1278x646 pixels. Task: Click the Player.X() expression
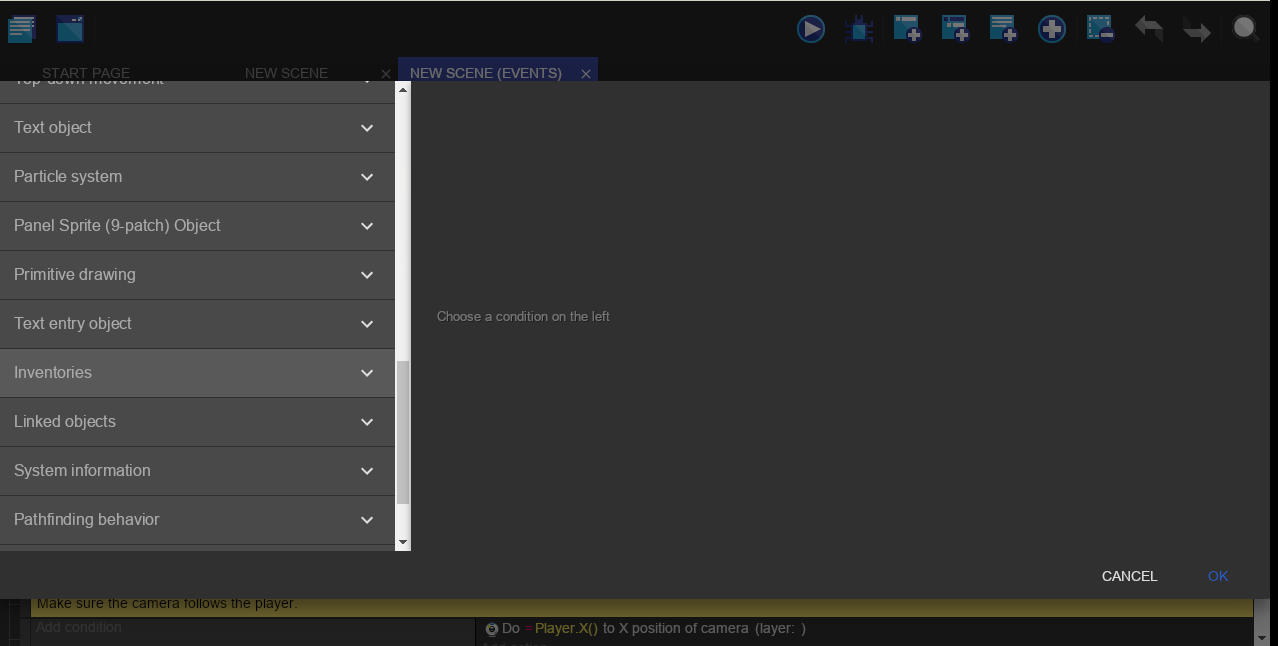pyautogui.click(x=566, y=628)
